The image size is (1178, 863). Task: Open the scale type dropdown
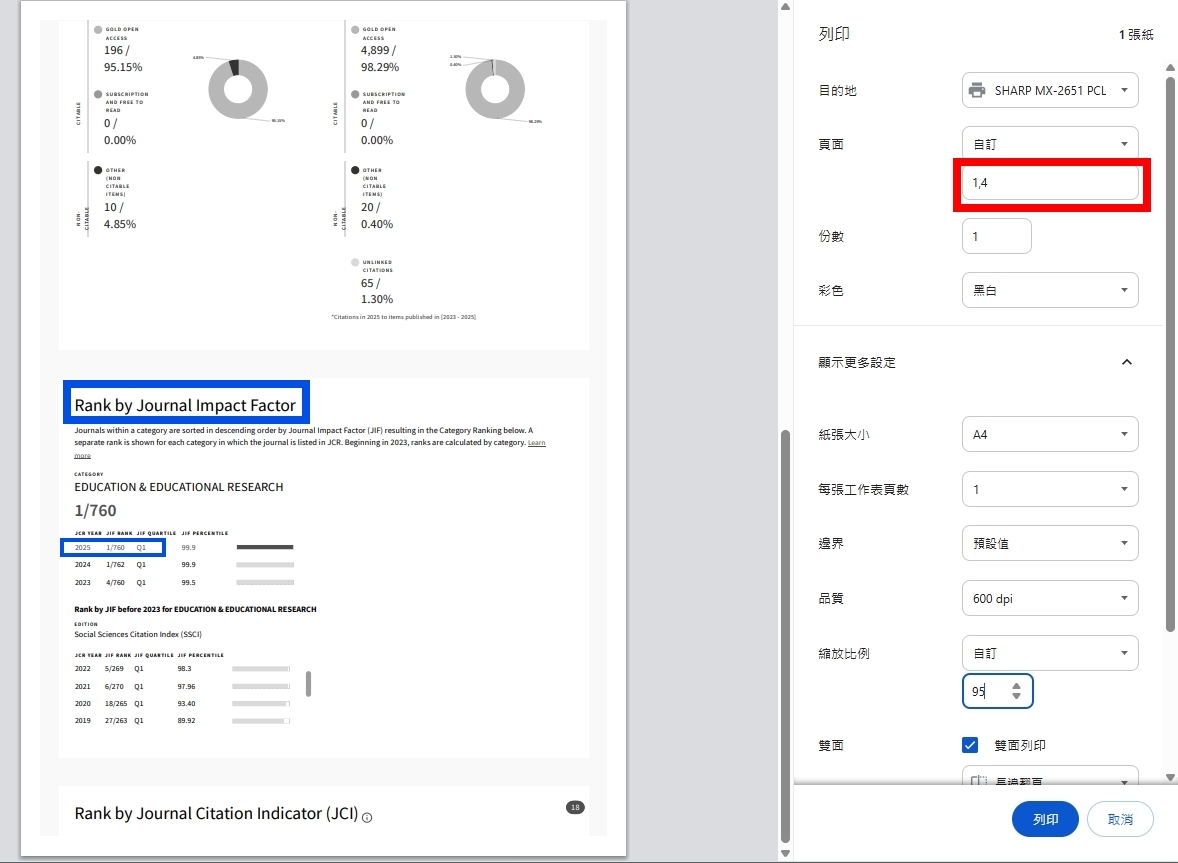click(1050, 653)
